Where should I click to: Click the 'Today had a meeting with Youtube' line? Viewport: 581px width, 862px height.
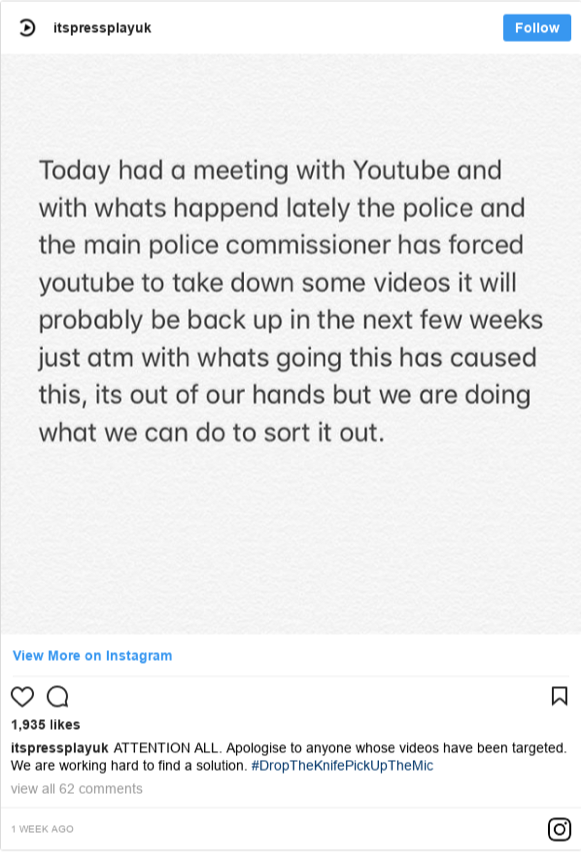(x=270, y=170)
